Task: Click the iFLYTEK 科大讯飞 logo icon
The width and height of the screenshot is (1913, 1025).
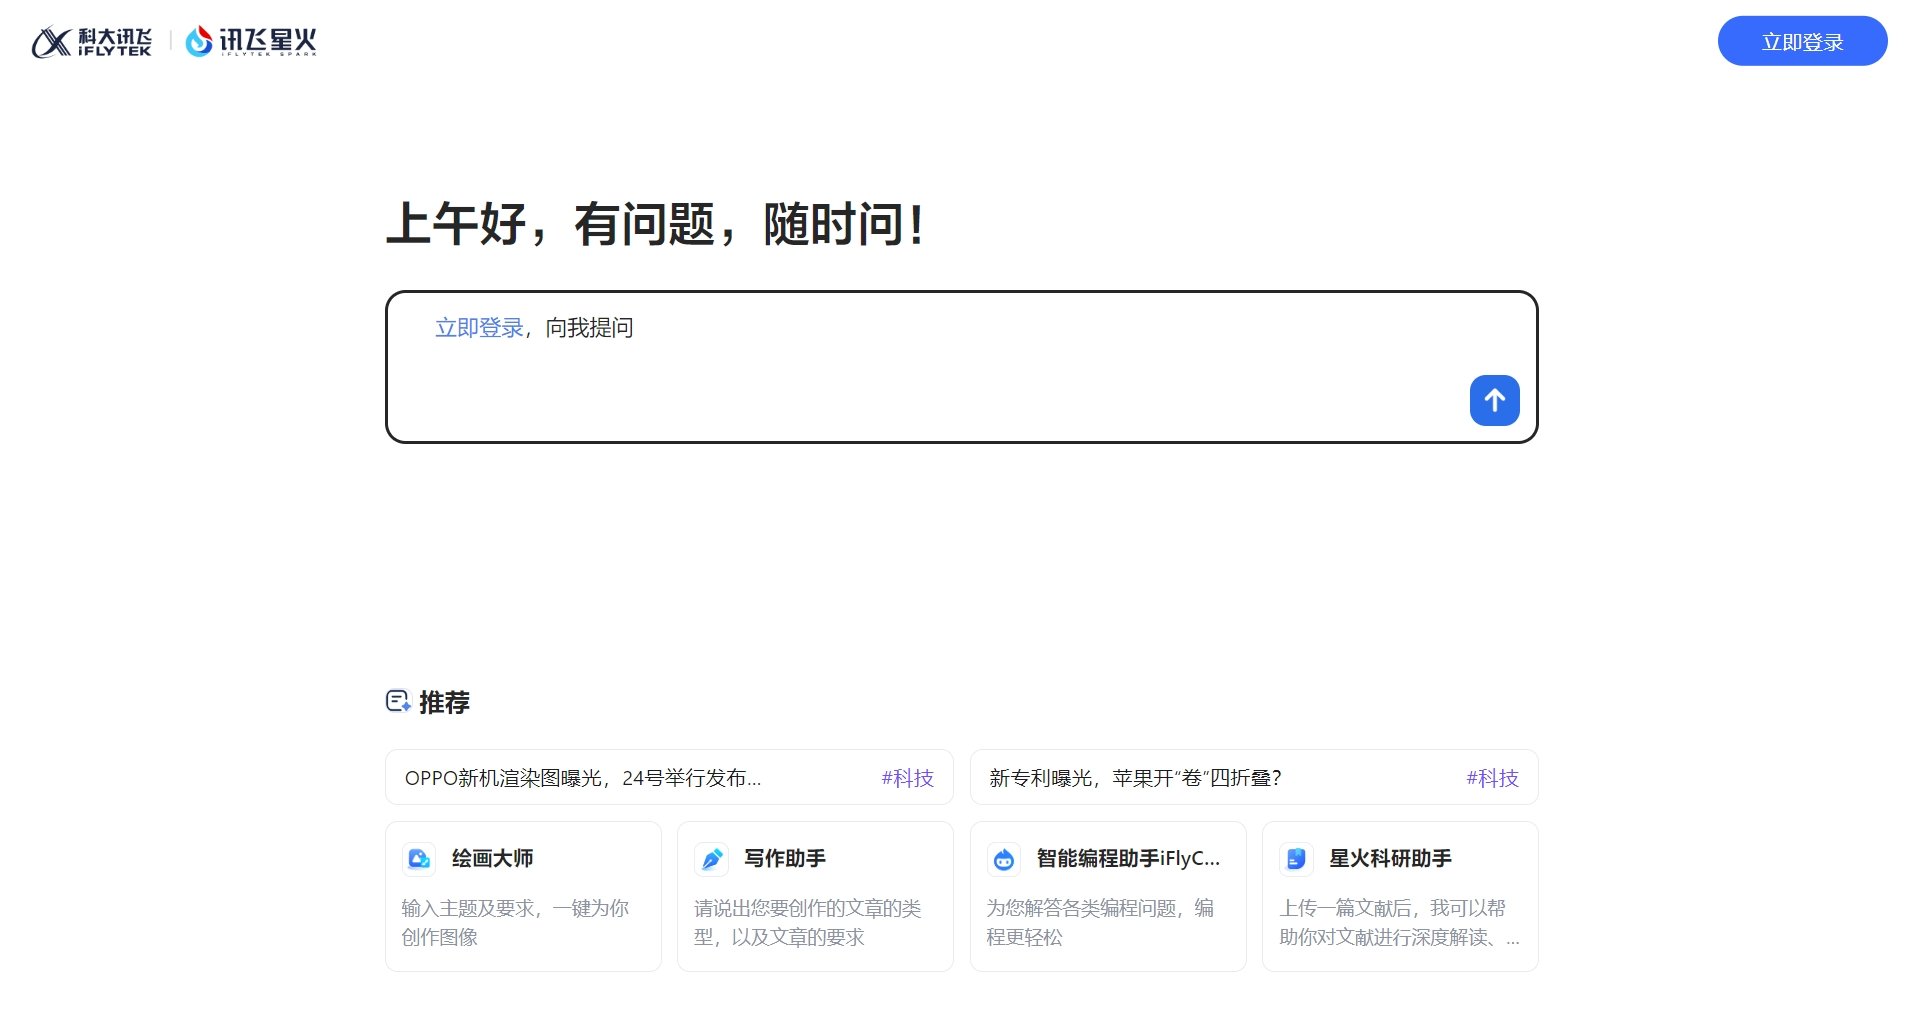Action: coord(48,40)
